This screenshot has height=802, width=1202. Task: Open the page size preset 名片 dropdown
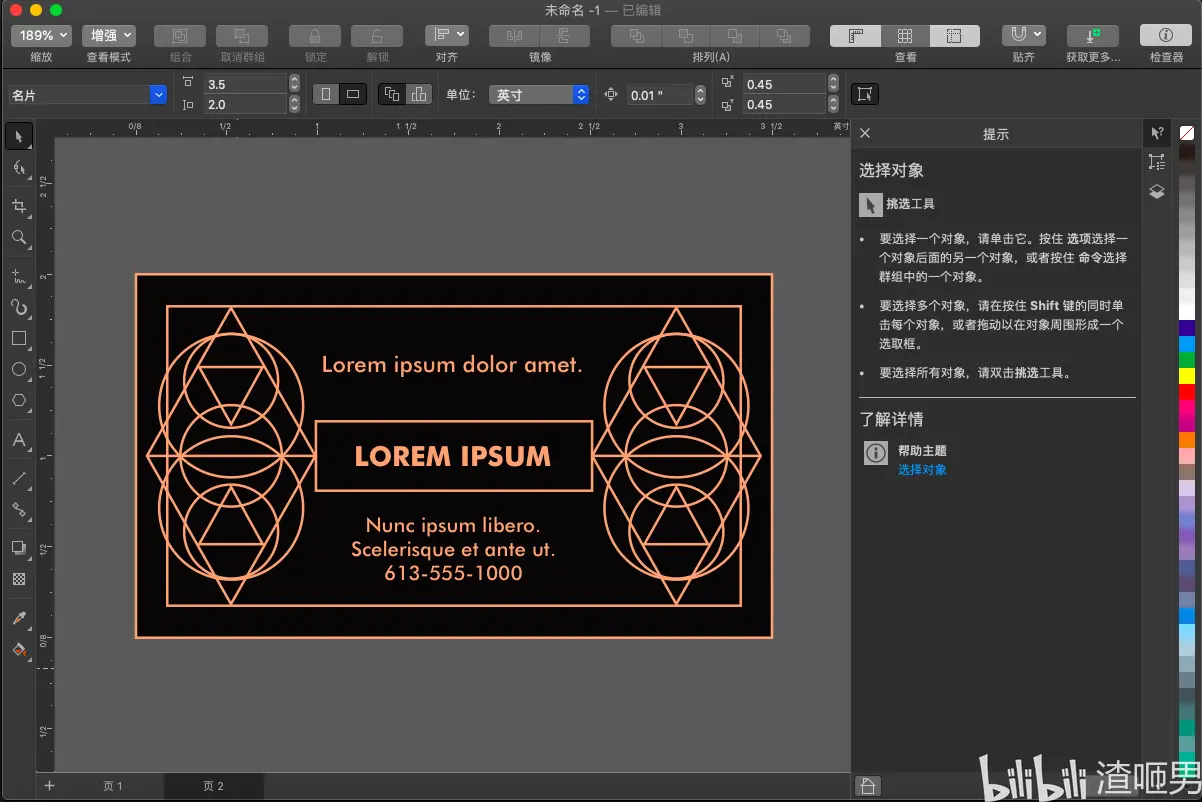tap(158, 95)
